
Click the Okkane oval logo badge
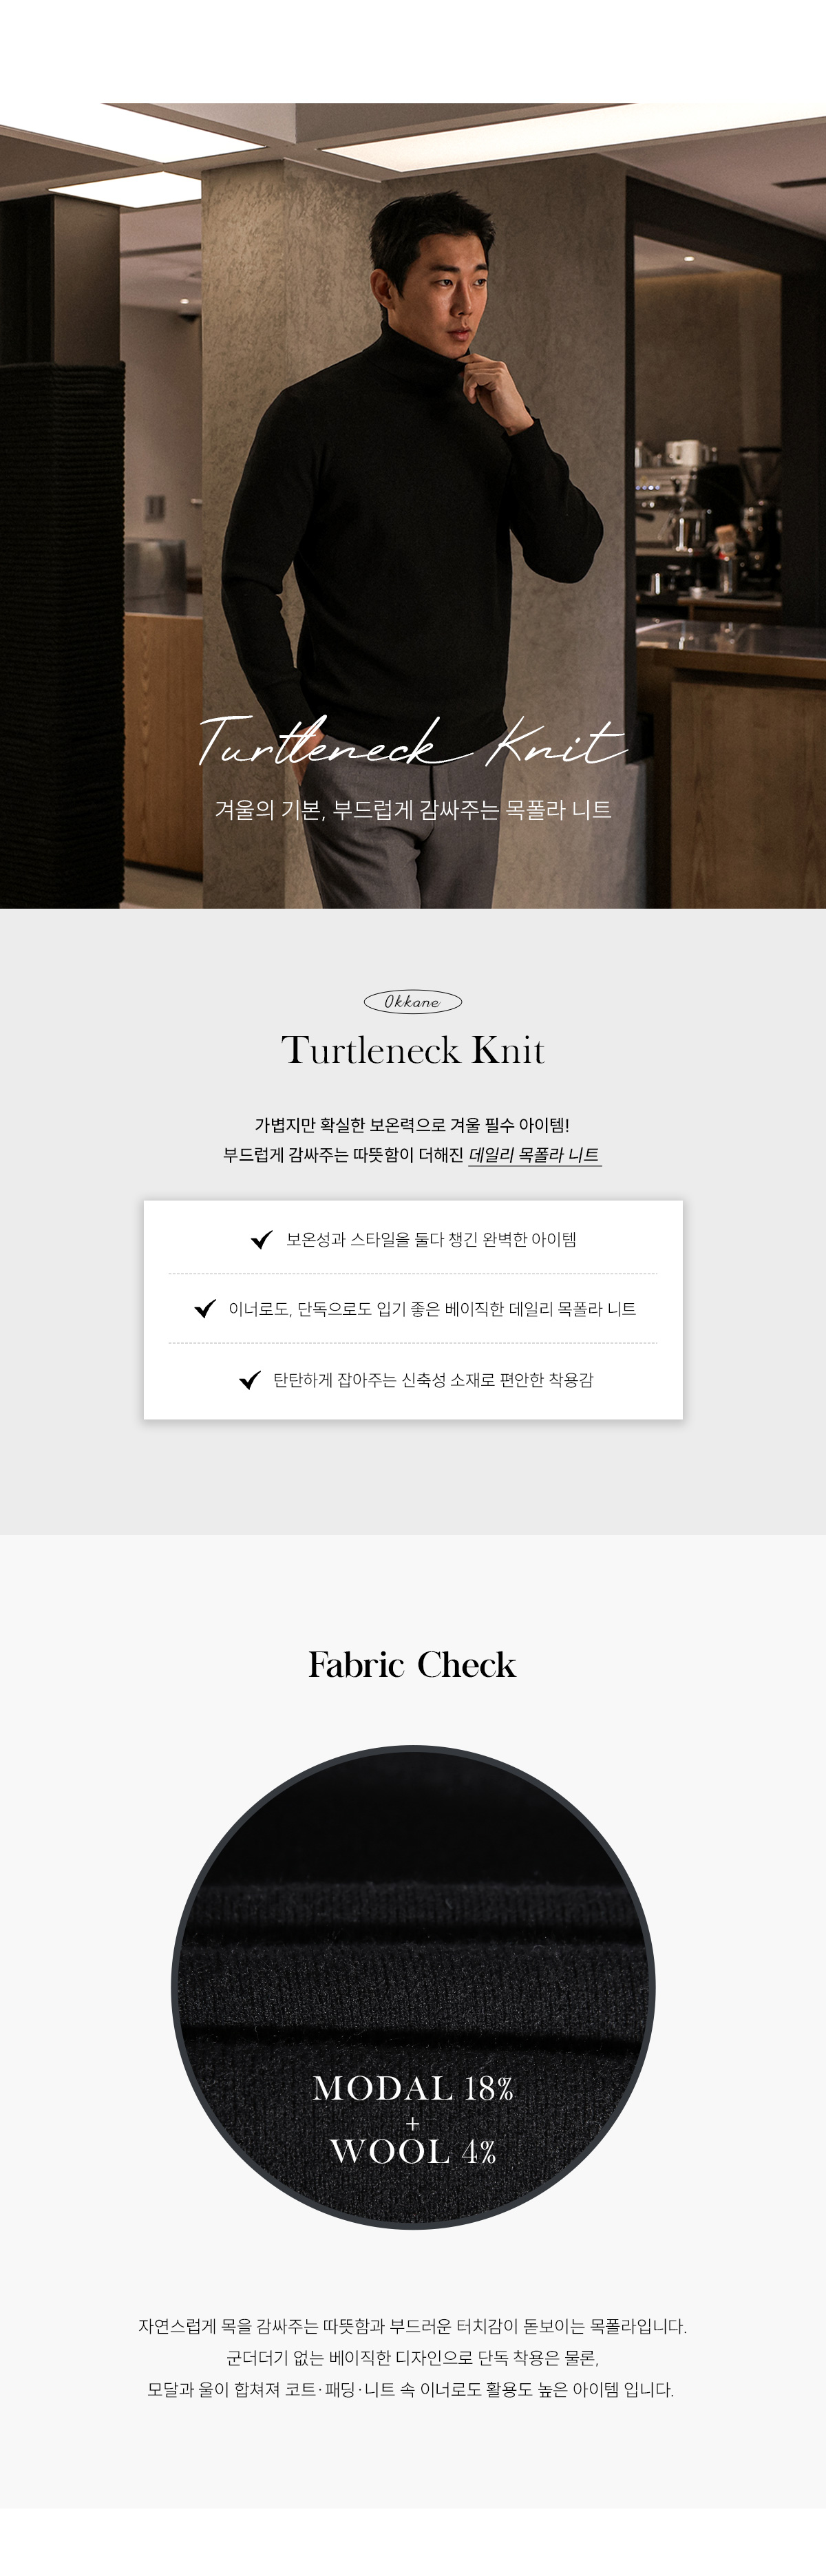[412, 1001]
